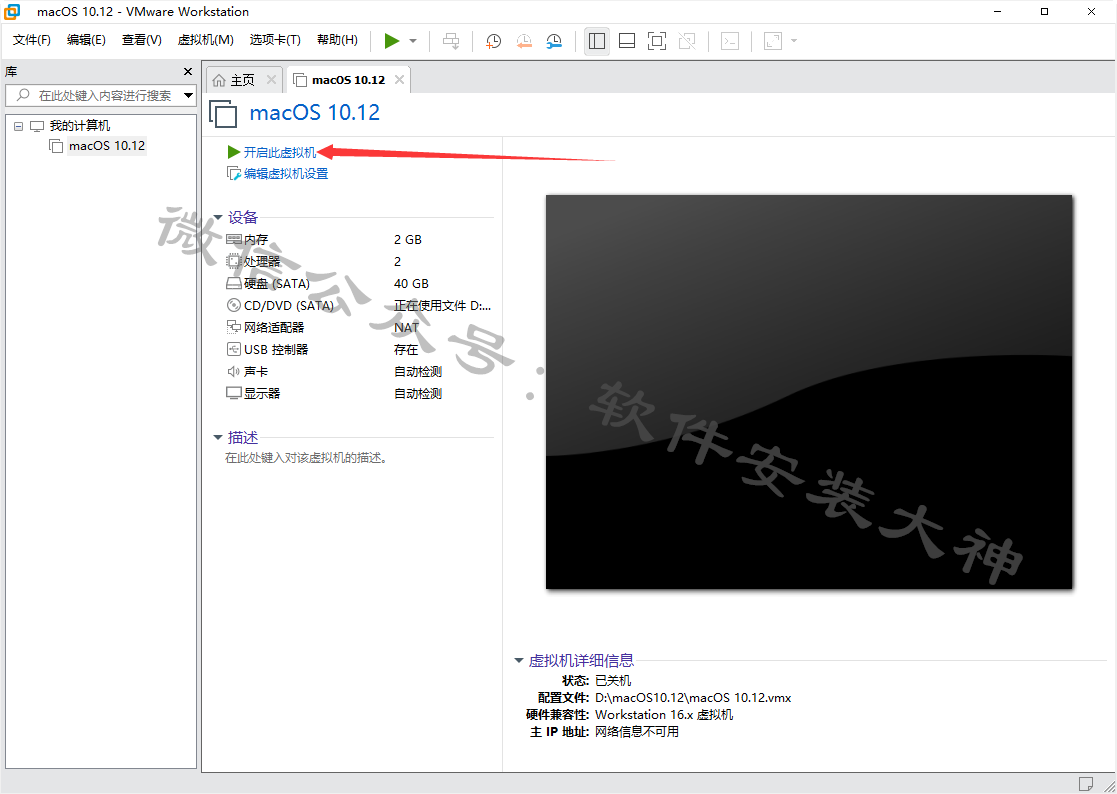This screenshot has height=794, width=1117.
Task: Open the snapshot manager wrench icon
Action: click(554, 41)
